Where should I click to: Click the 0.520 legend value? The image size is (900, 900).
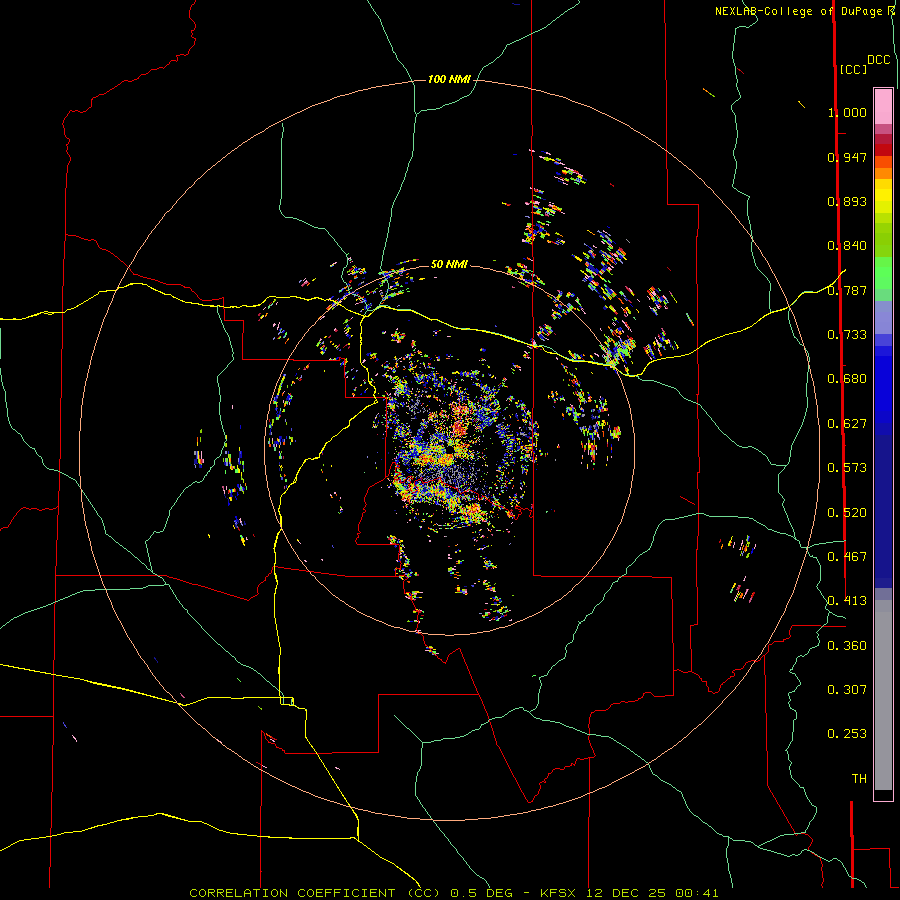[x=847, y=512]
